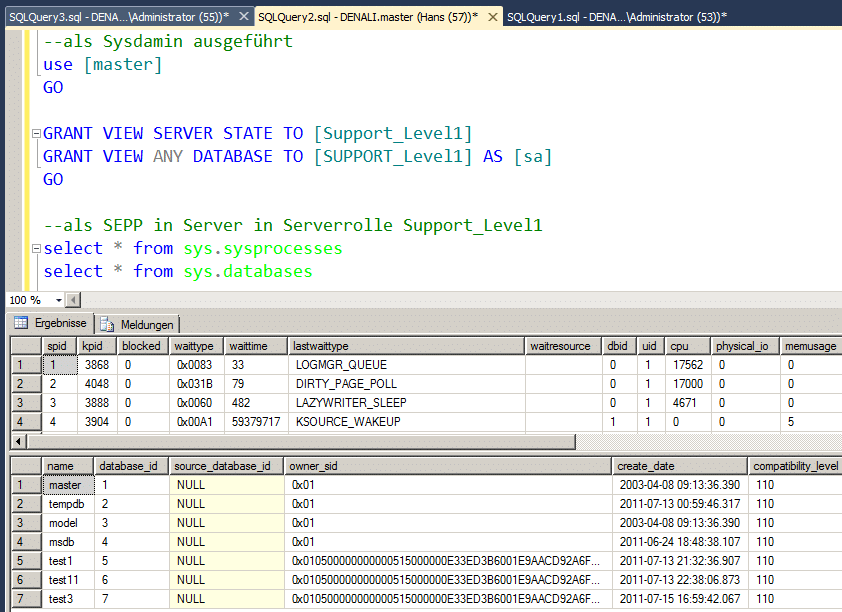Click the kpid column header

coord(98,346)
